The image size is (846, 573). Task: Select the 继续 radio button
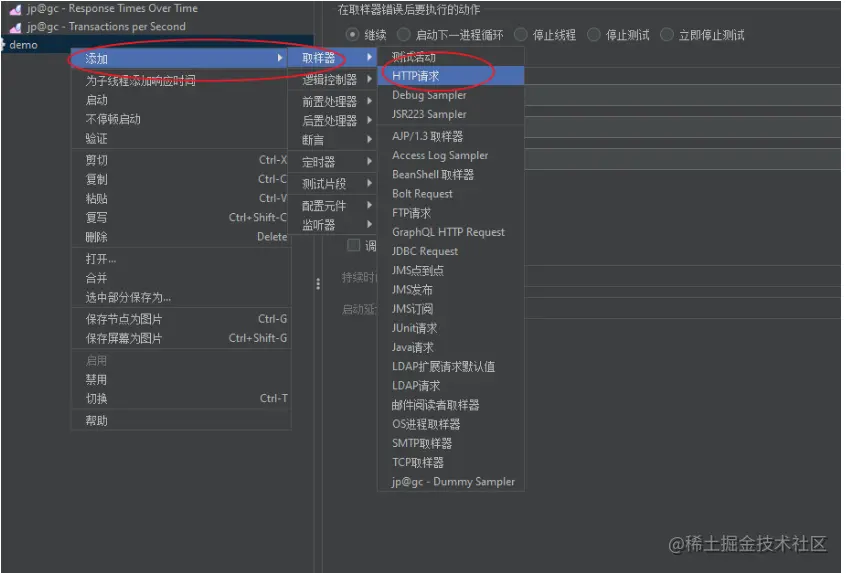coord(352,35)
